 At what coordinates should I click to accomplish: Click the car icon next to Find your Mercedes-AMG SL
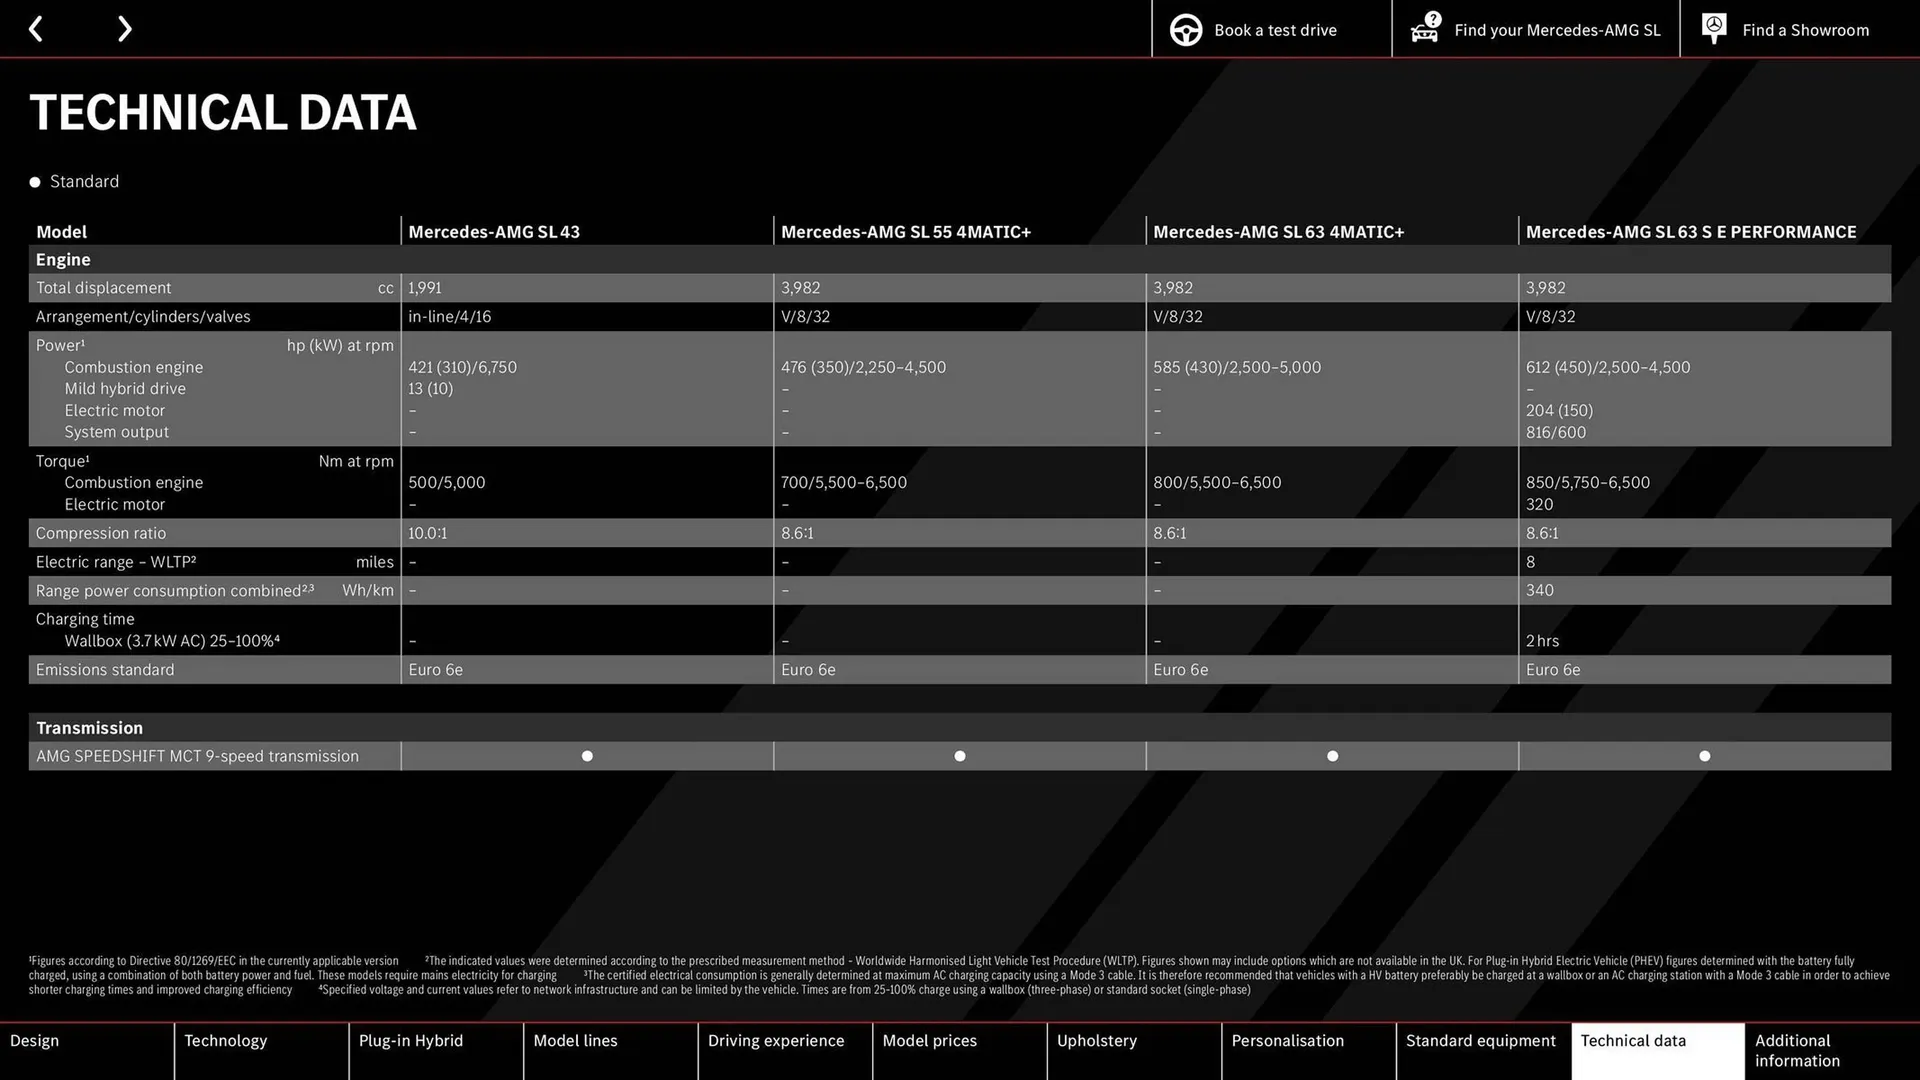coord(1424,29)
